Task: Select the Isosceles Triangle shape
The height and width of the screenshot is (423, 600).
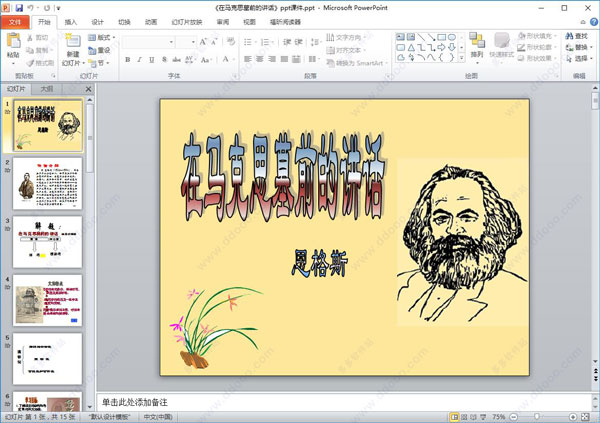Action: coord(411,47)
